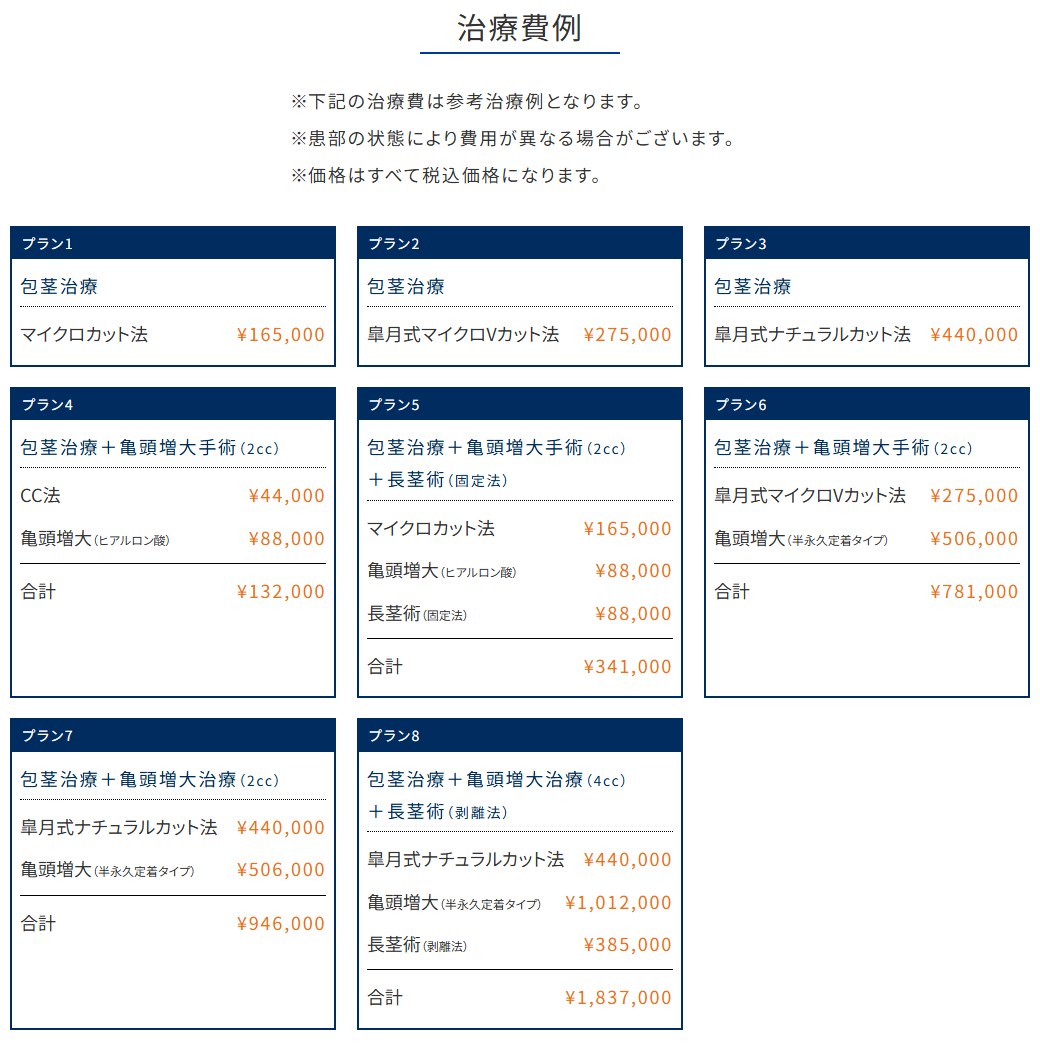This screenshot has height=1050, width=1040.
Task: Click the ¥132,000 total
Action: [x=281, y=591]
